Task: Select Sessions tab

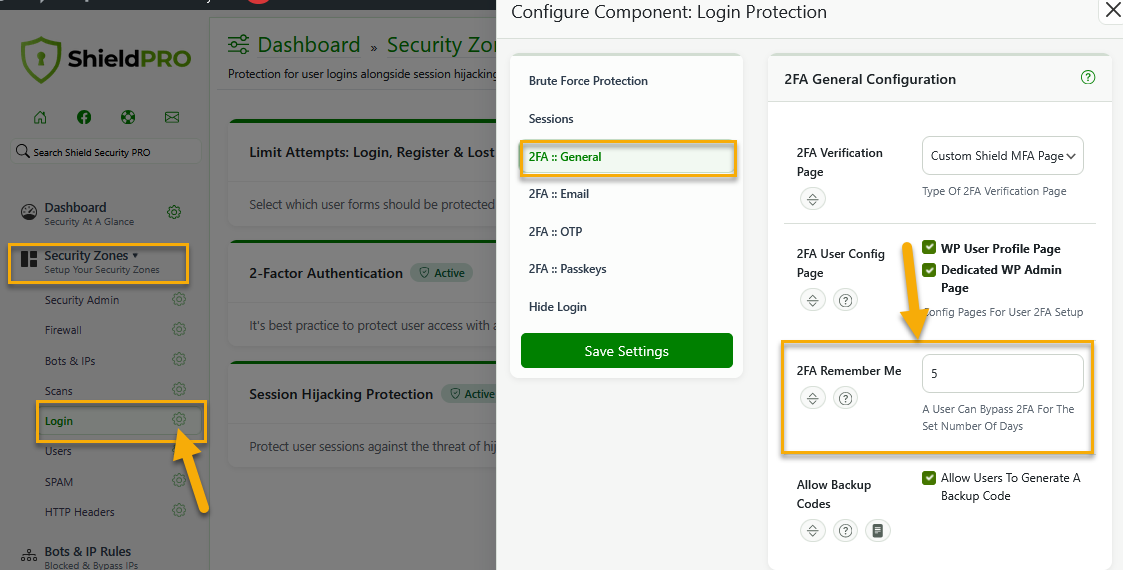Action: coord(551,119)
